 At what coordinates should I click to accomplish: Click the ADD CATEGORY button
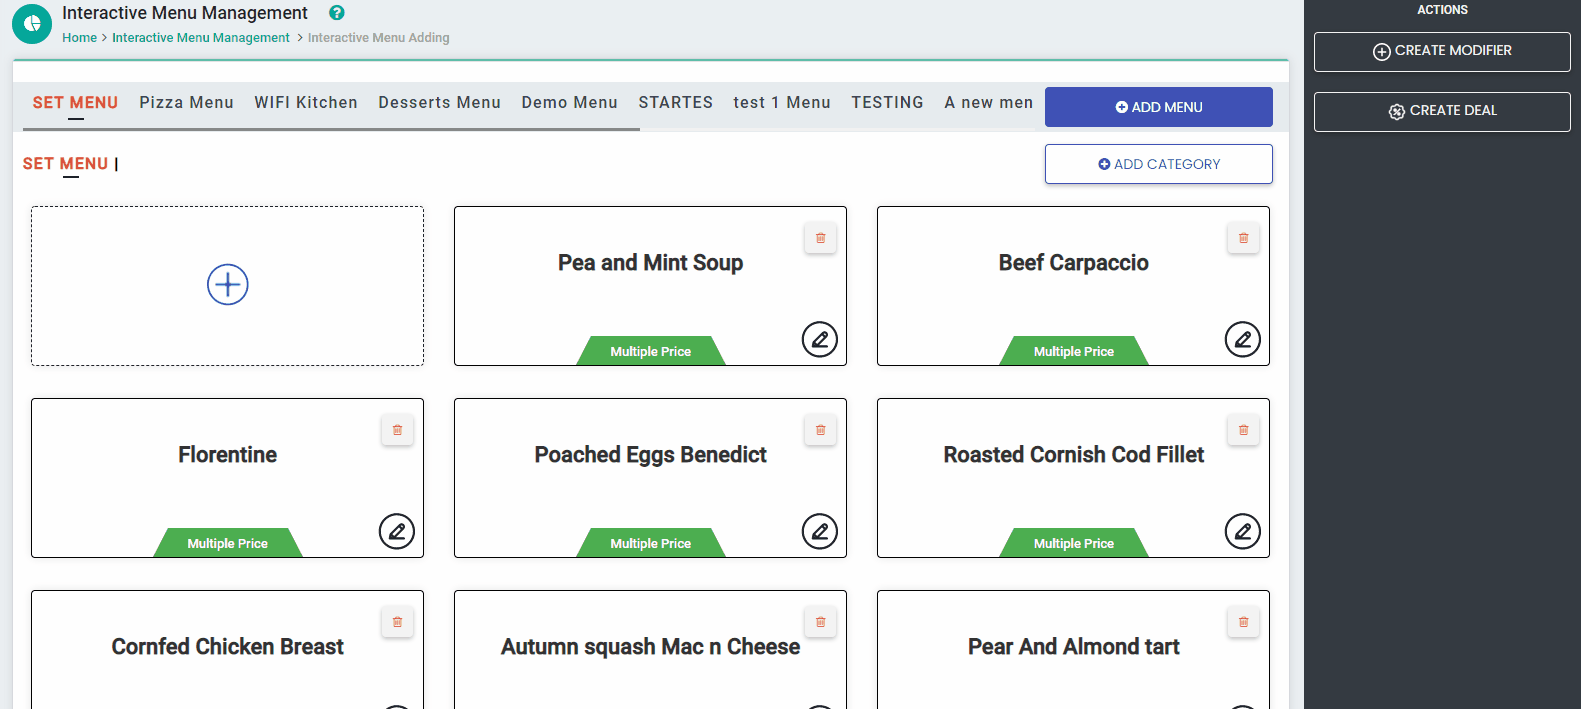(1158, 164)
